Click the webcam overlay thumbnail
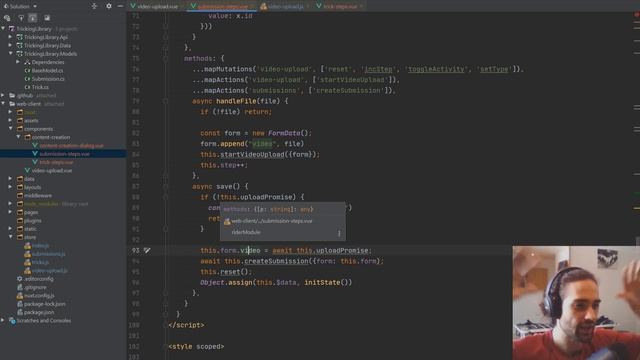 pos(576,303)
